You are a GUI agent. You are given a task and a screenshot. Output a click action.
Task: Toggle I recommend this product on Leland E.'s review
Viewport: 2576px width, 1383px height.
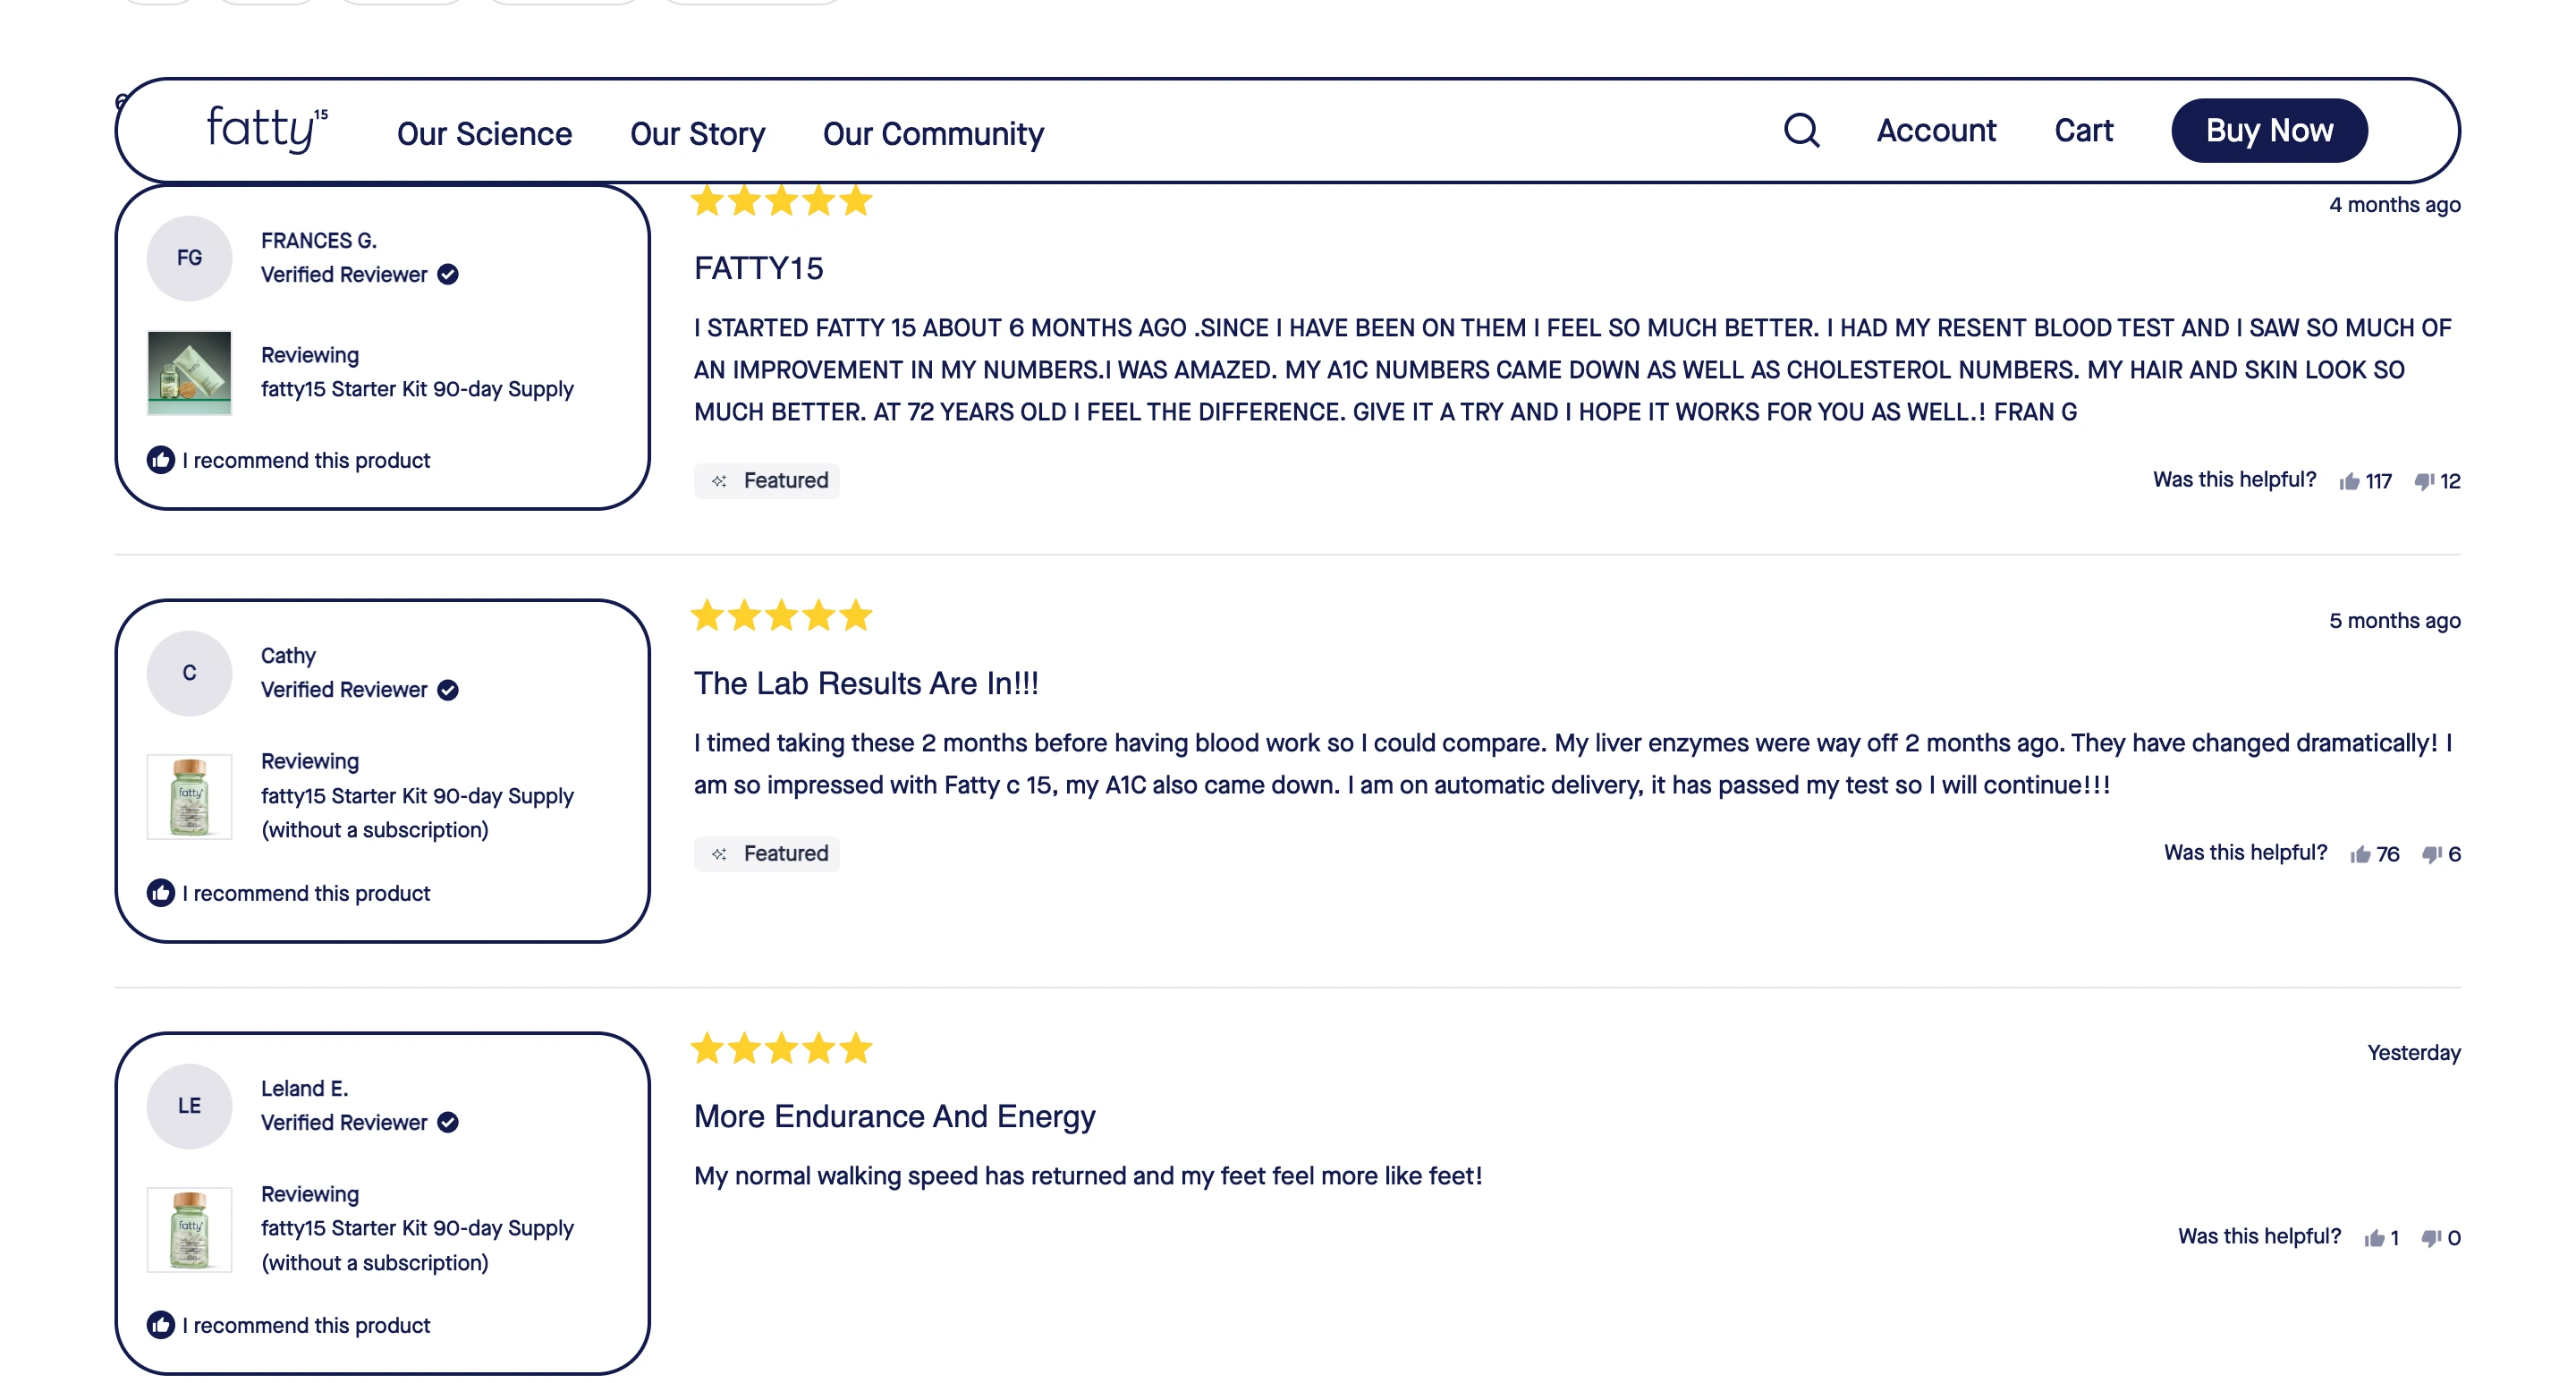(160, 1325)
